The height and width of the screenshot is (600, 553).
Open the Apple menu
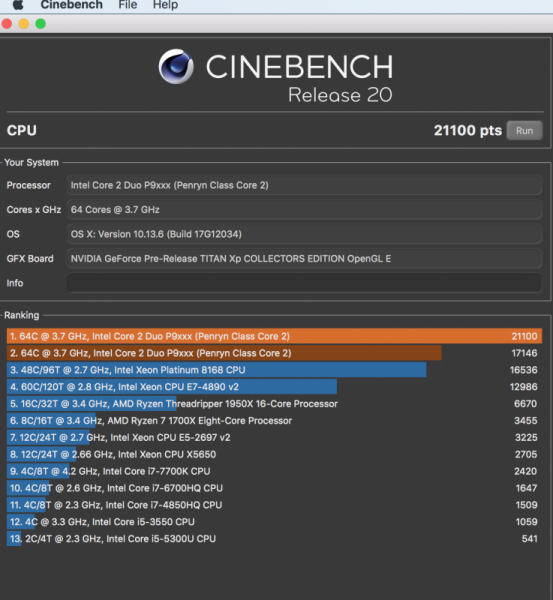click(18, 5)
